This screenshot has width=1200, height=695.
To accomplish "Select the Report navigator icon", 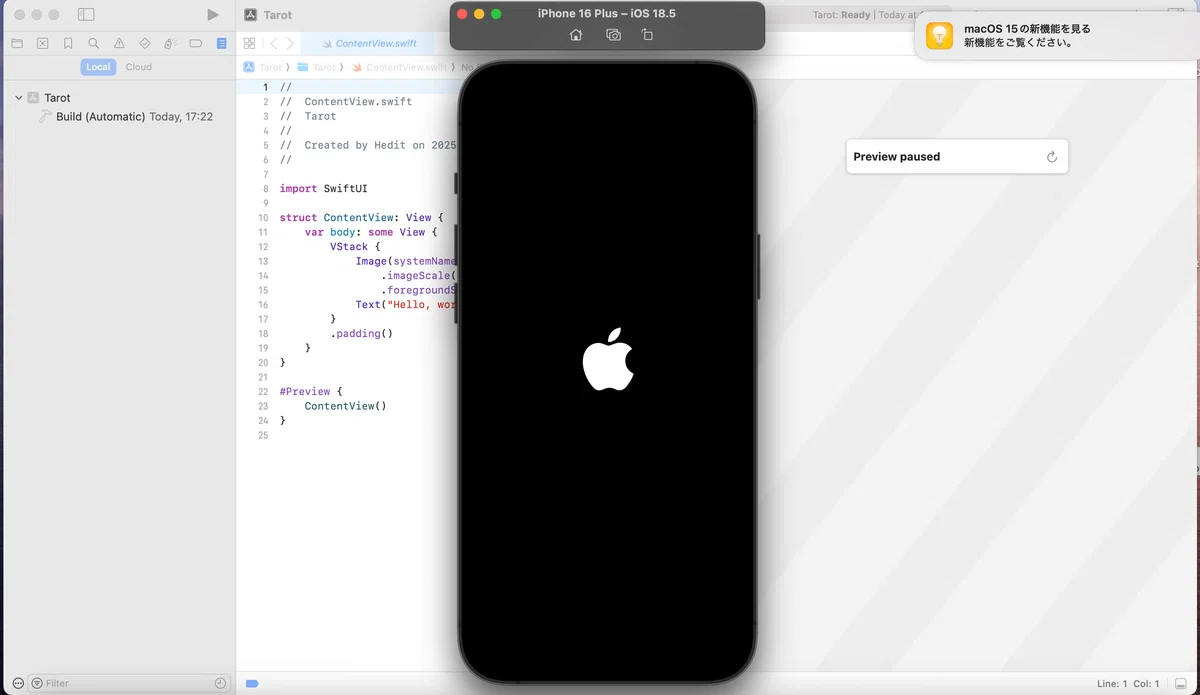I will [x=221, y=43].
